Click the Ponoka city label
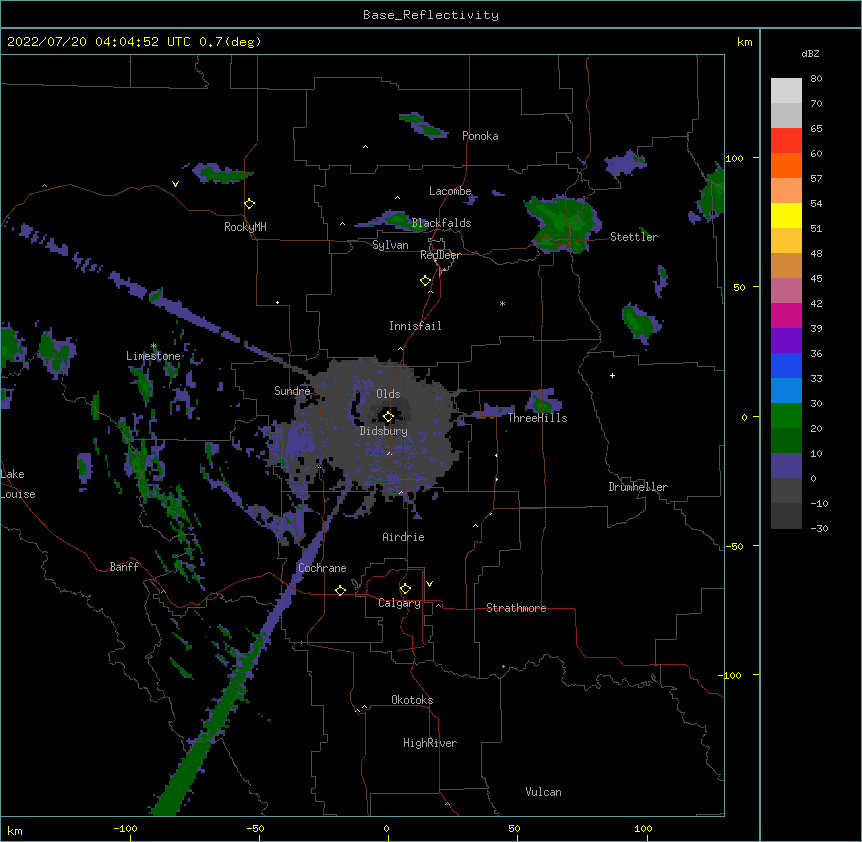 (480, 136)
